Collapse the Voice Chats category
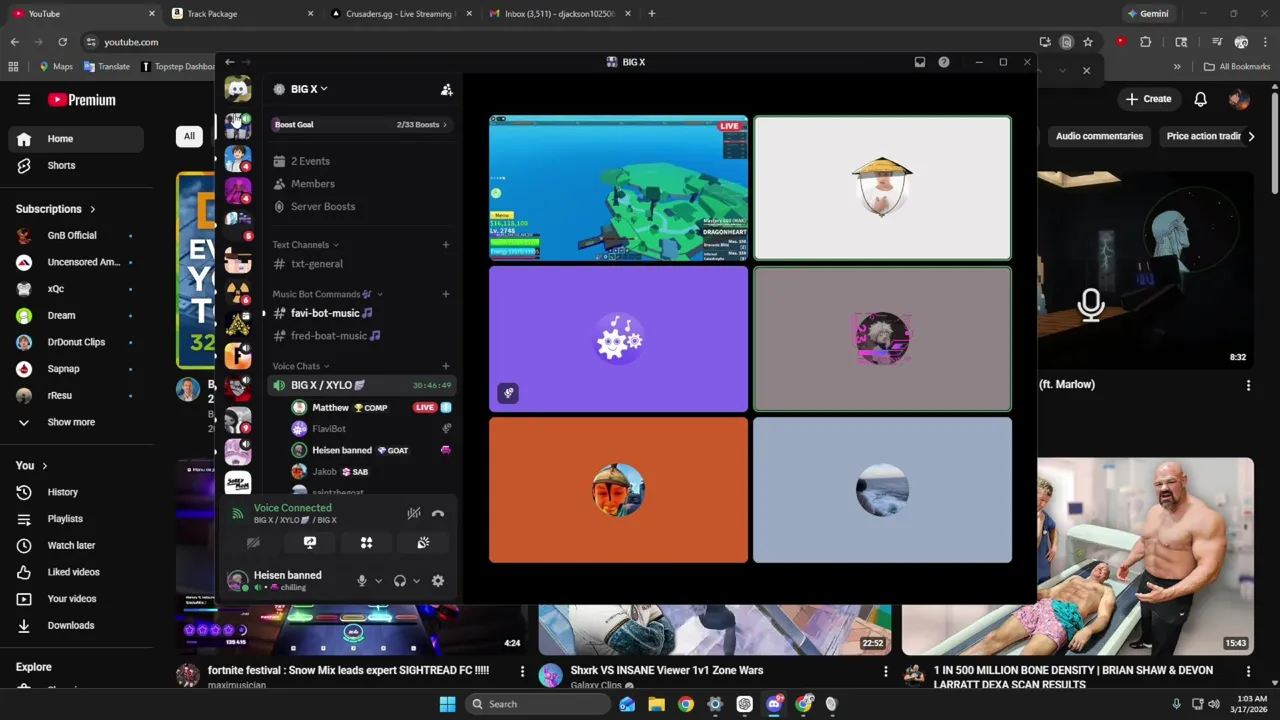 click(x=301, y=366)
